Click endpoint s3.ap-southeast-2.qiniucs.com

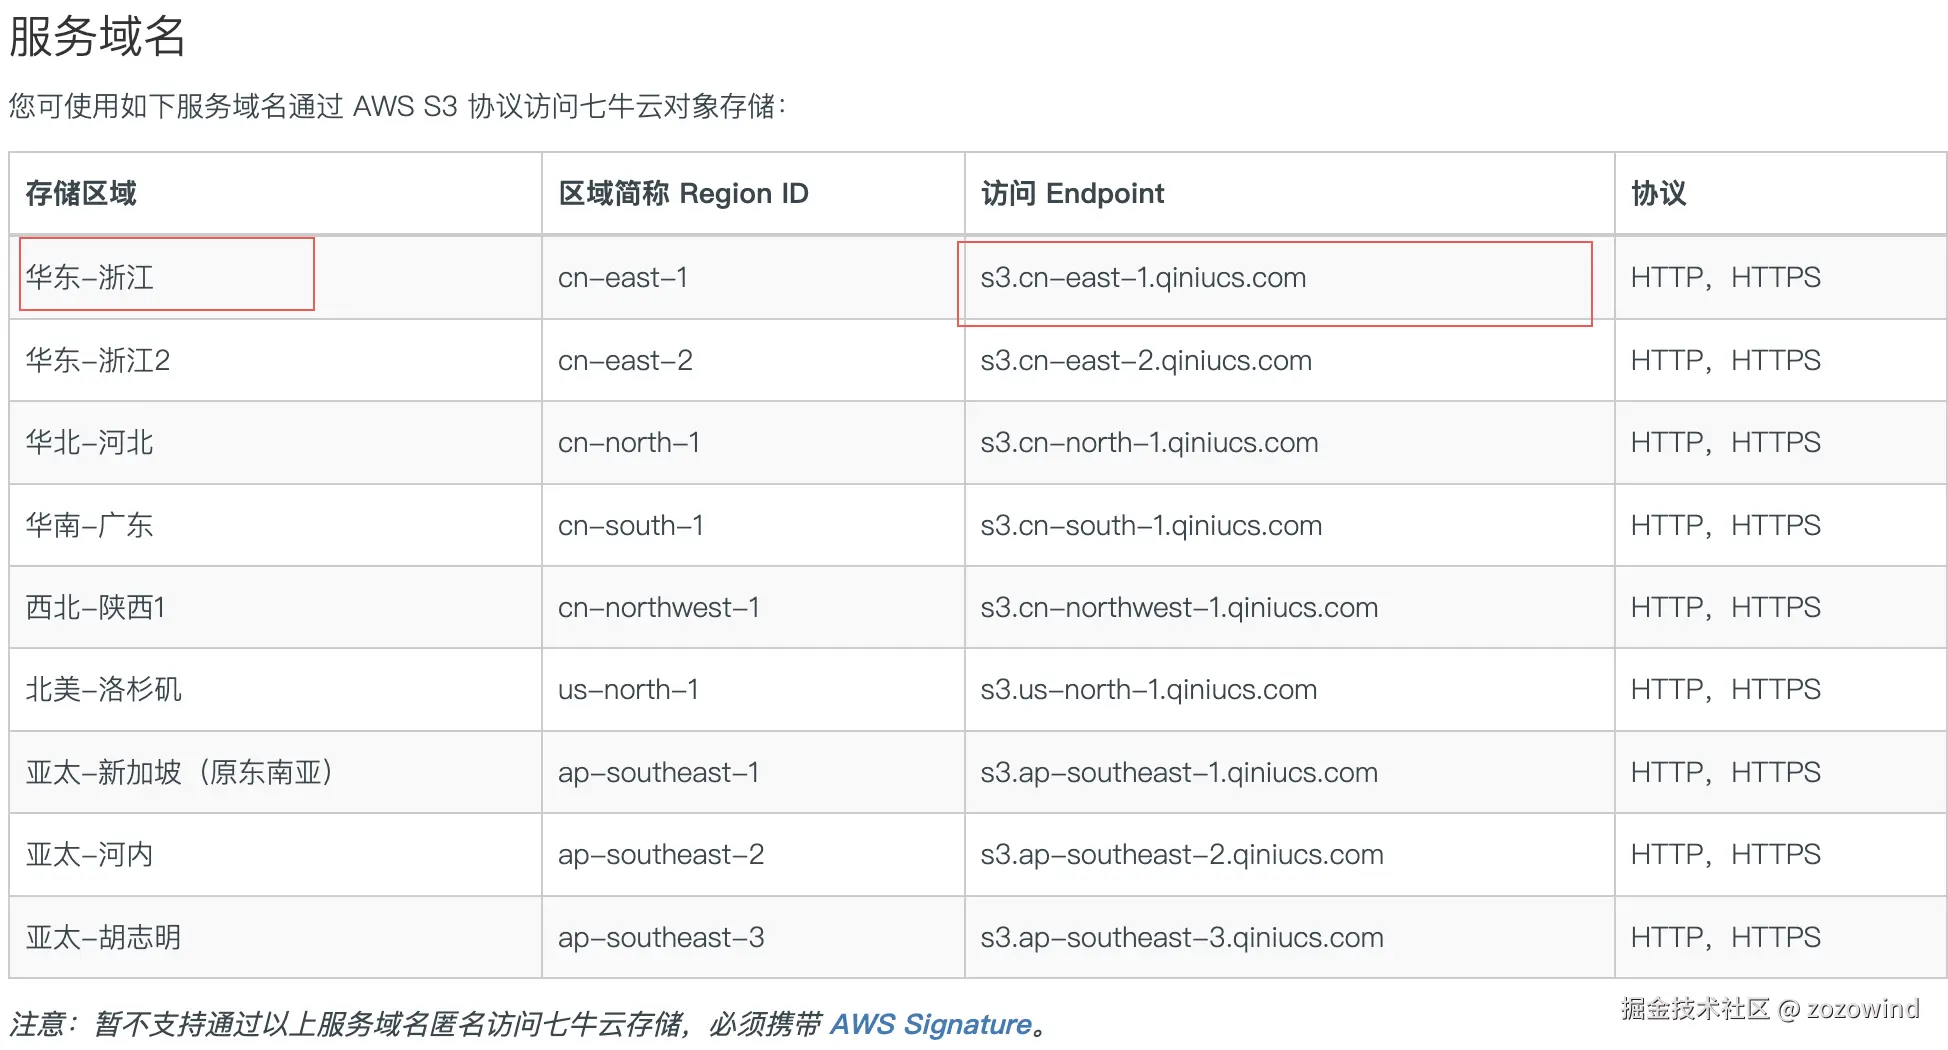(x=1182, y=854)
